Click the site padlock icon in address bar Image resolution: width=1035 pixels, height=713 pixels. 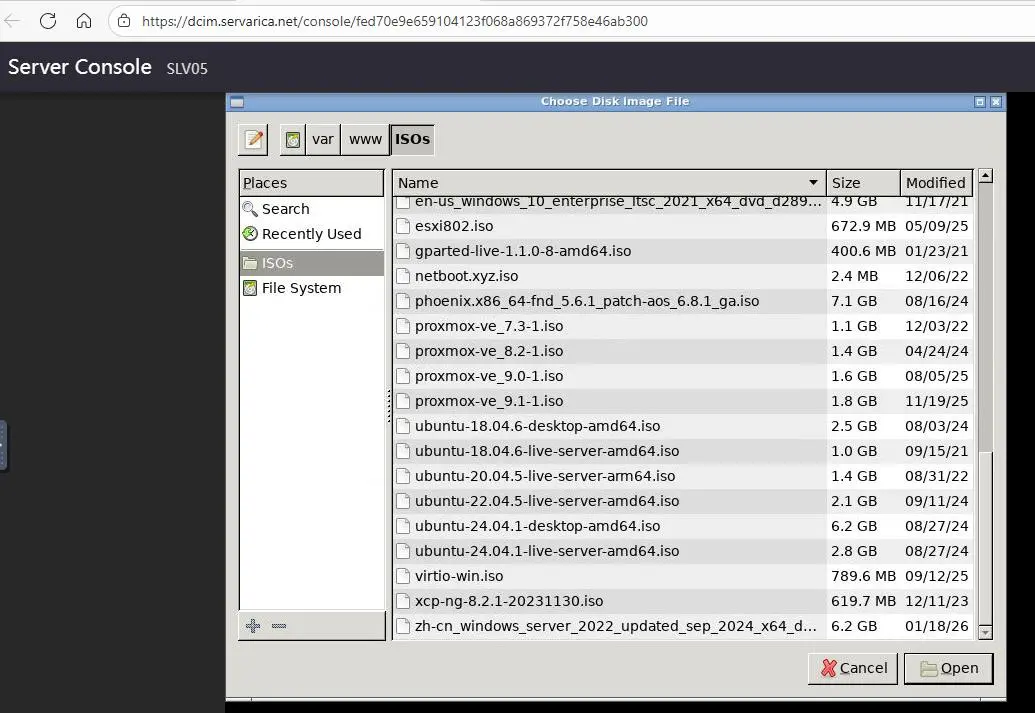124,21
